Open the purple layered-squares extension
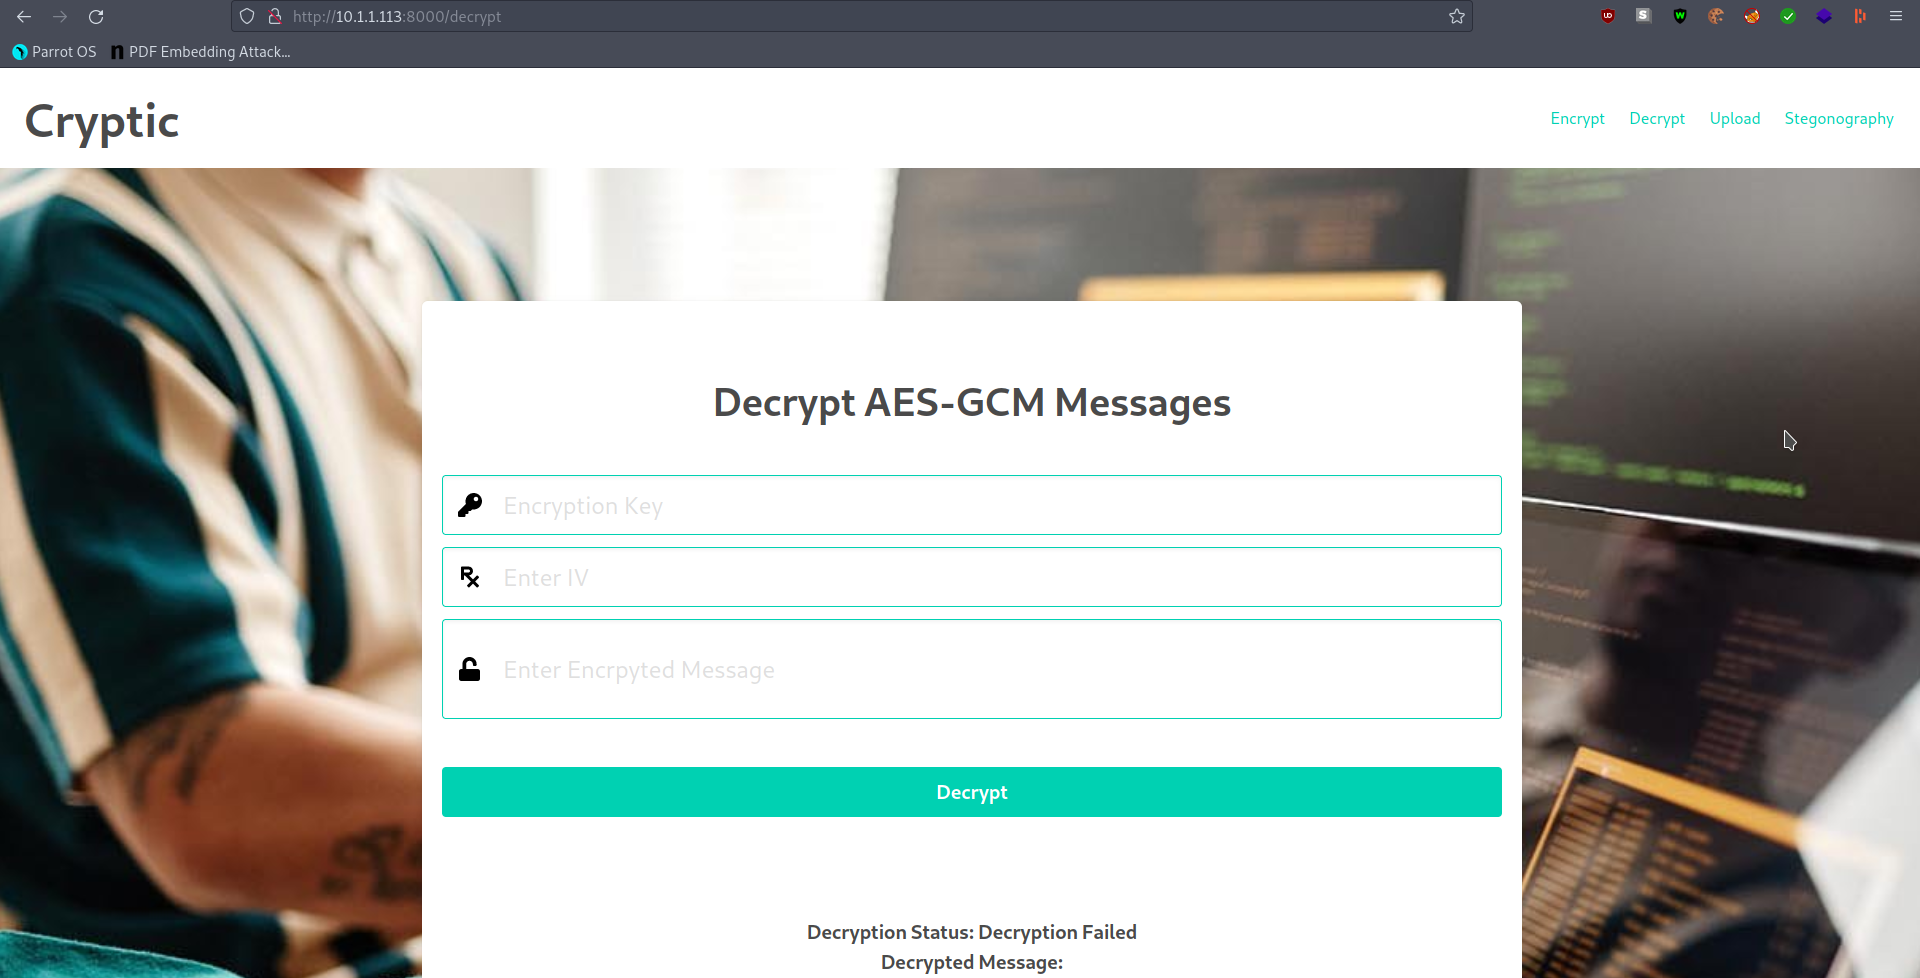This screenshot has height=978, width=1920. pos(1824,16)
